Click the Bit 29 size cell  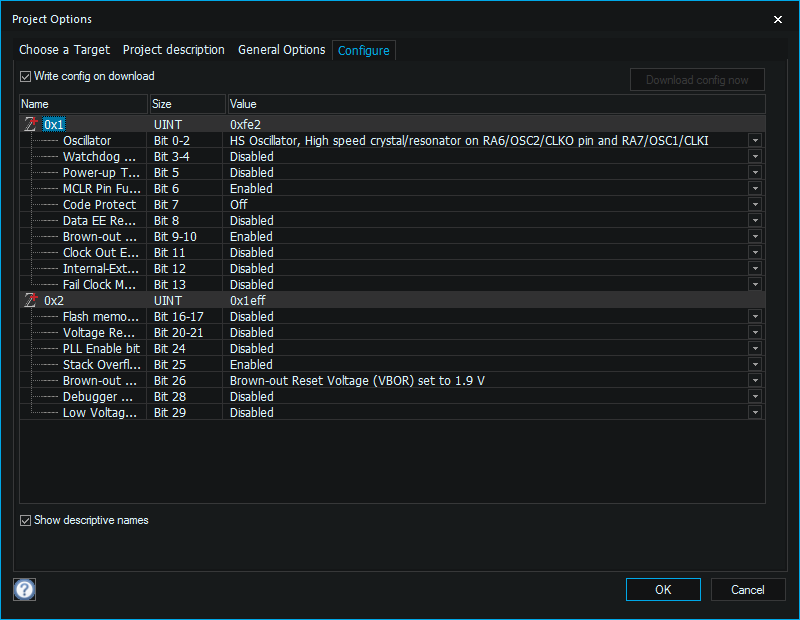pyautogui.click(x=170, y=412)
